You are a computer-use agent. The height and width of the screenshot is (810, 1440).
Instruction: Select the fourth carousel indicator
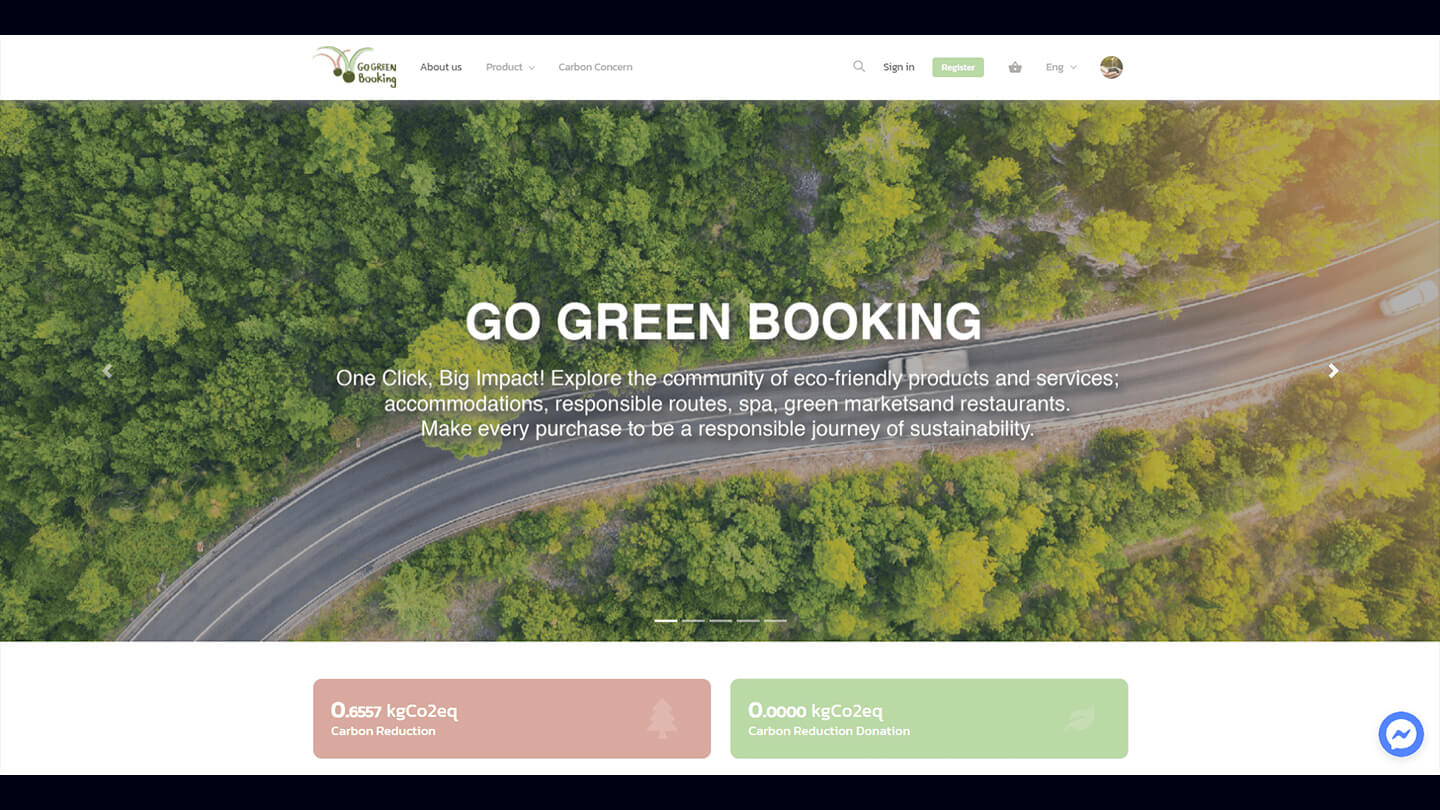pyautogui.click(x=748, y=621)
